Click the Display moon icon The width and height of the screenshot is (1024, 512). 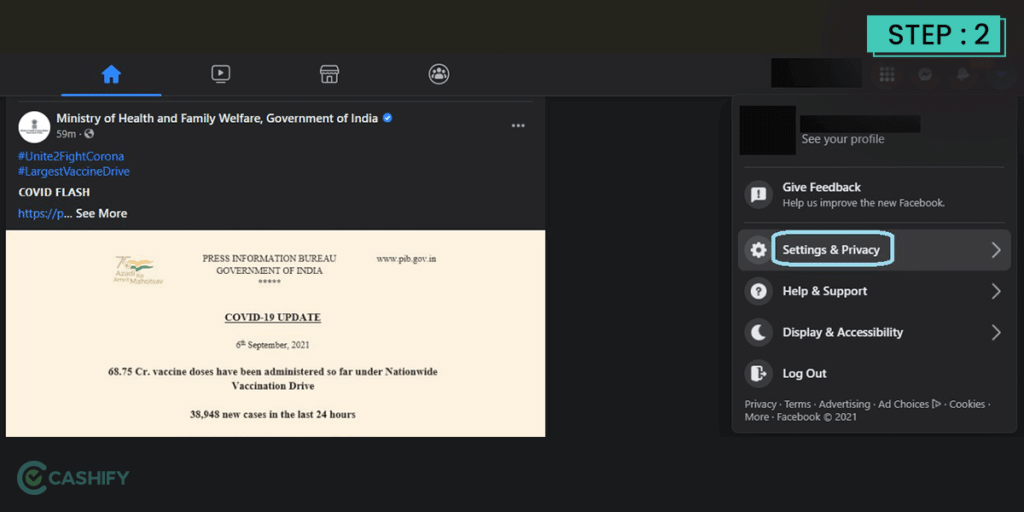coord(758,332)
